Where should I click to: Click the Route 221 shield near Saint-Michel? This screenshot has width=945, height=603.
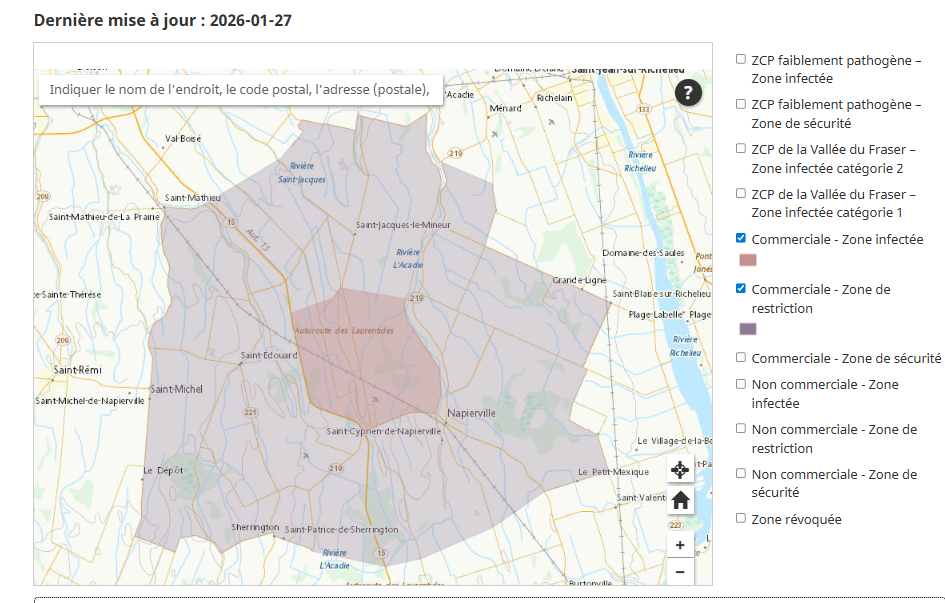[249, 412]
